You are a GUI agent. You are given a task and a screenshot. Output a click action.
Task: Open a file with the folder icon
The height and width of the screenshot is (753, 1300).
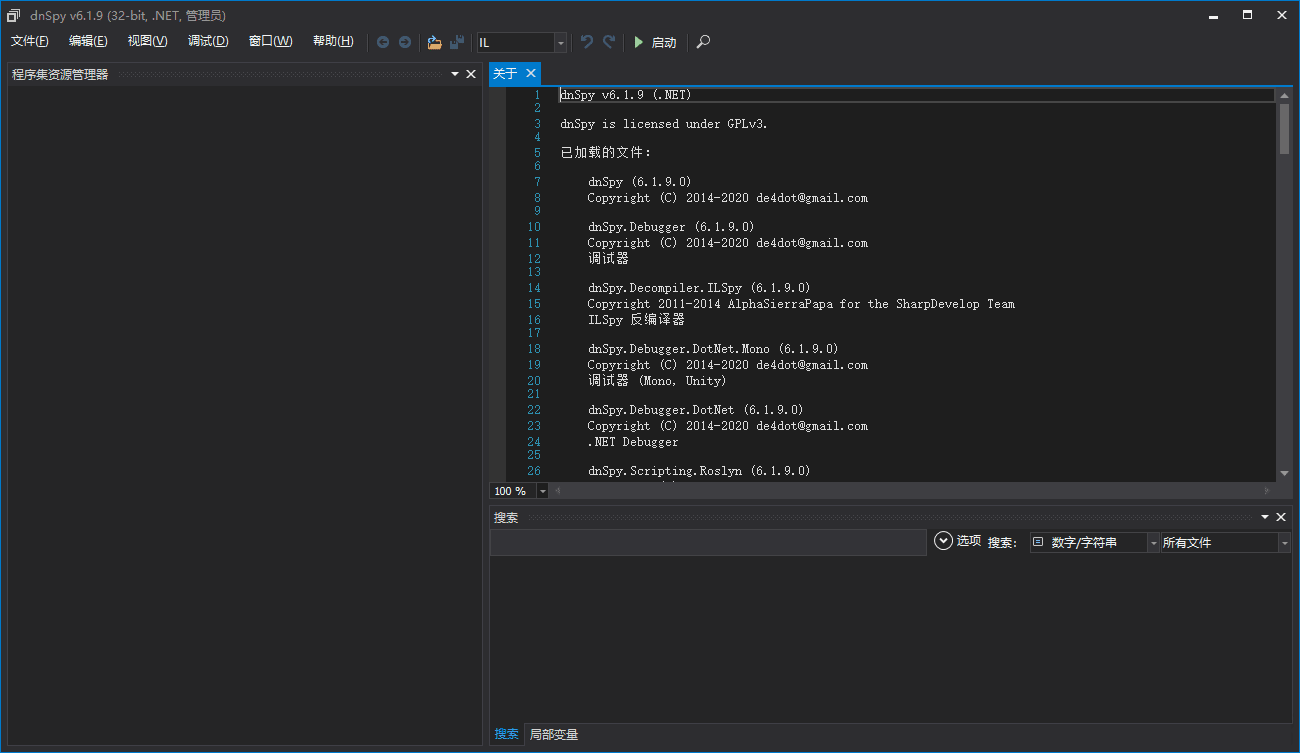click(434, 42)
